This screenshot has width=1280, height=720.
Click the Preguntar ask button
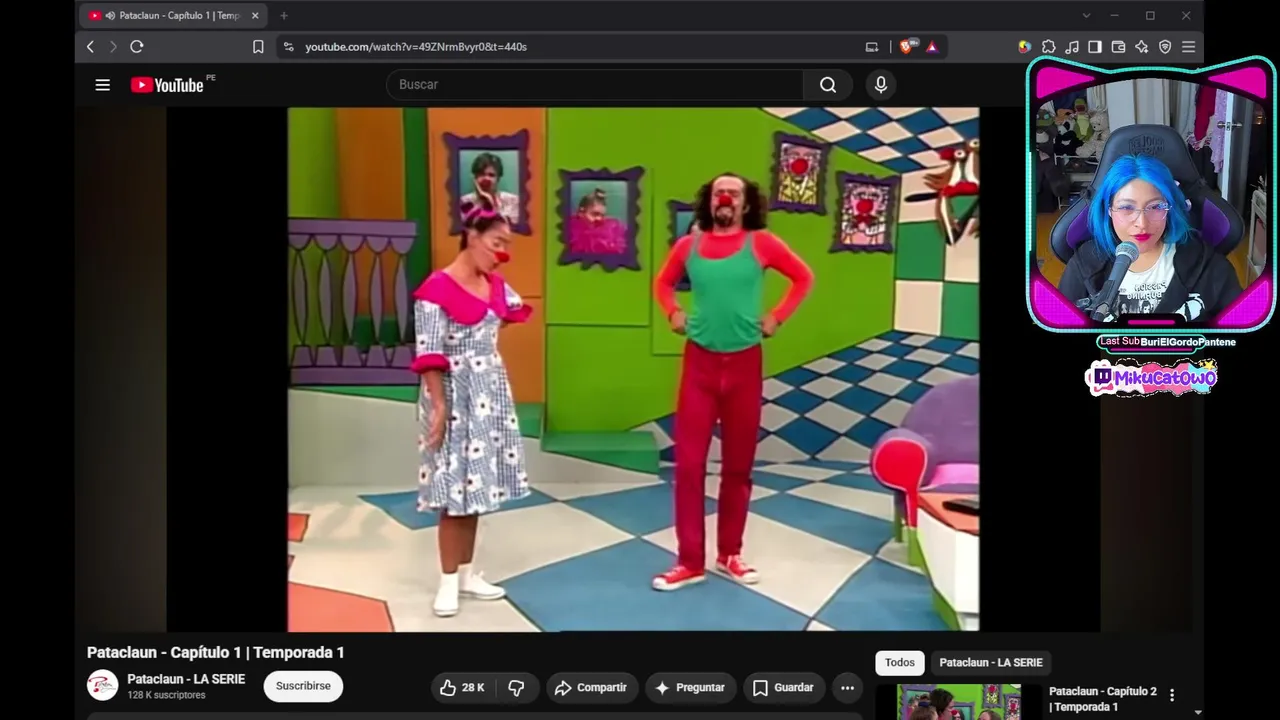coord(689,688)
